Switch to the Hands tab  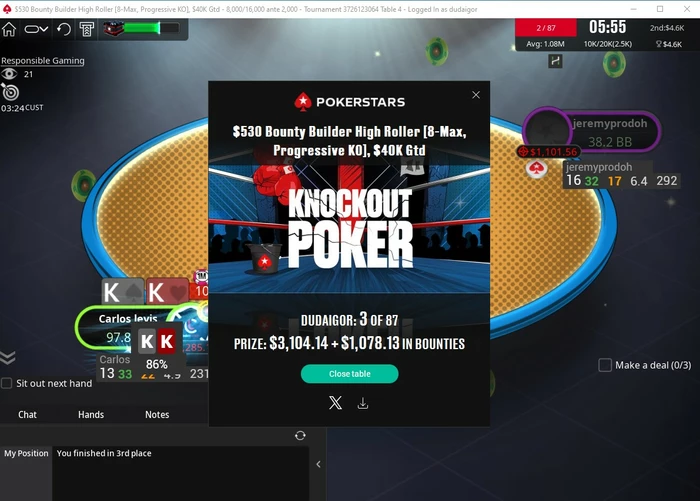pos(91,414)
